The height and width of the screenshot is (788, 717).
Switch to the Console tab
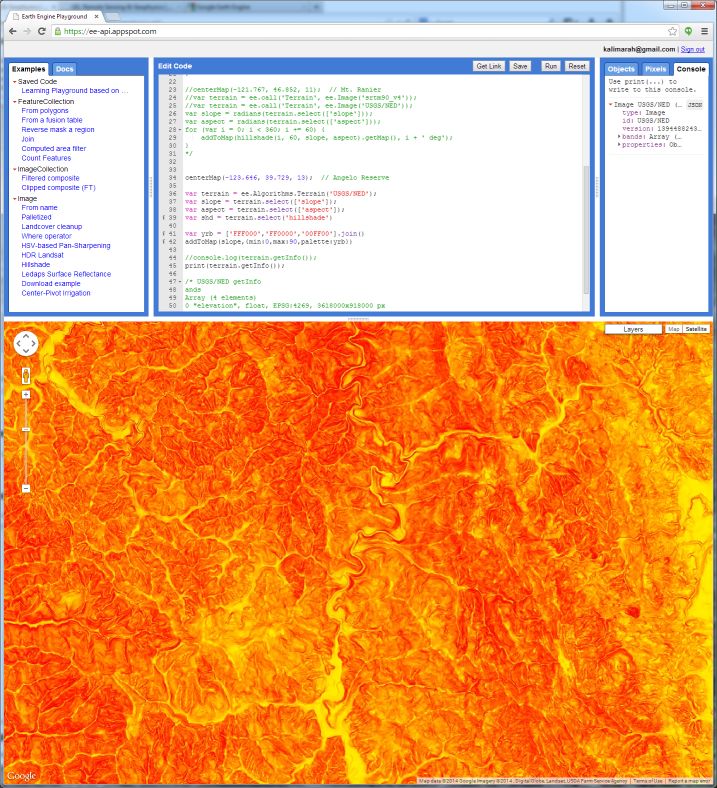pos(691,69)
